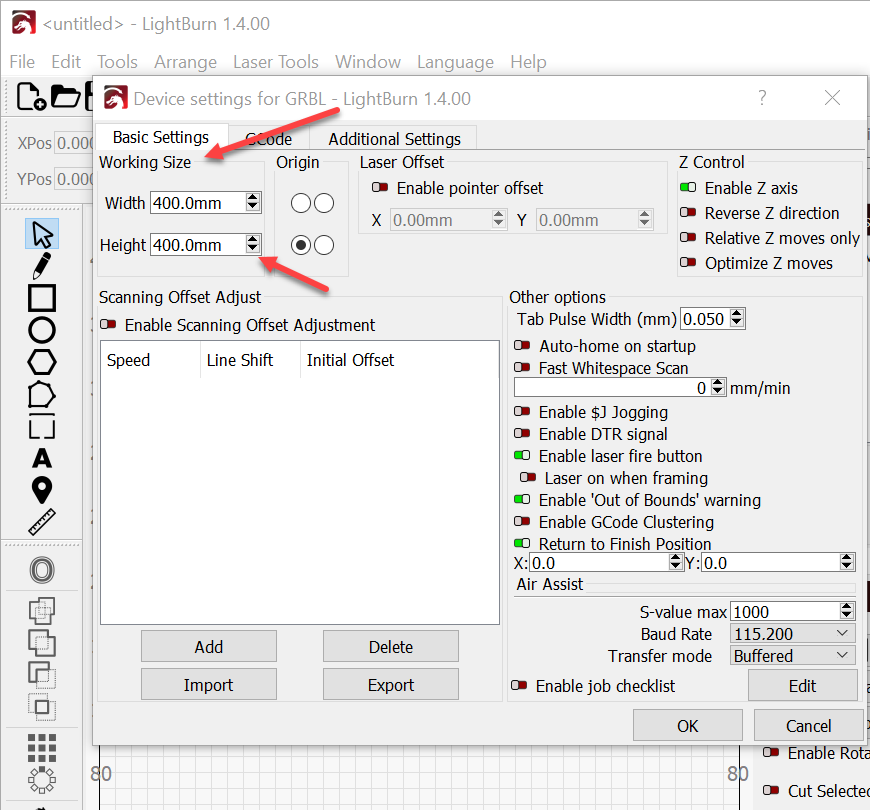Open the Arrange menu
This screenshot has height=810, width=870.
click(185, 62)
